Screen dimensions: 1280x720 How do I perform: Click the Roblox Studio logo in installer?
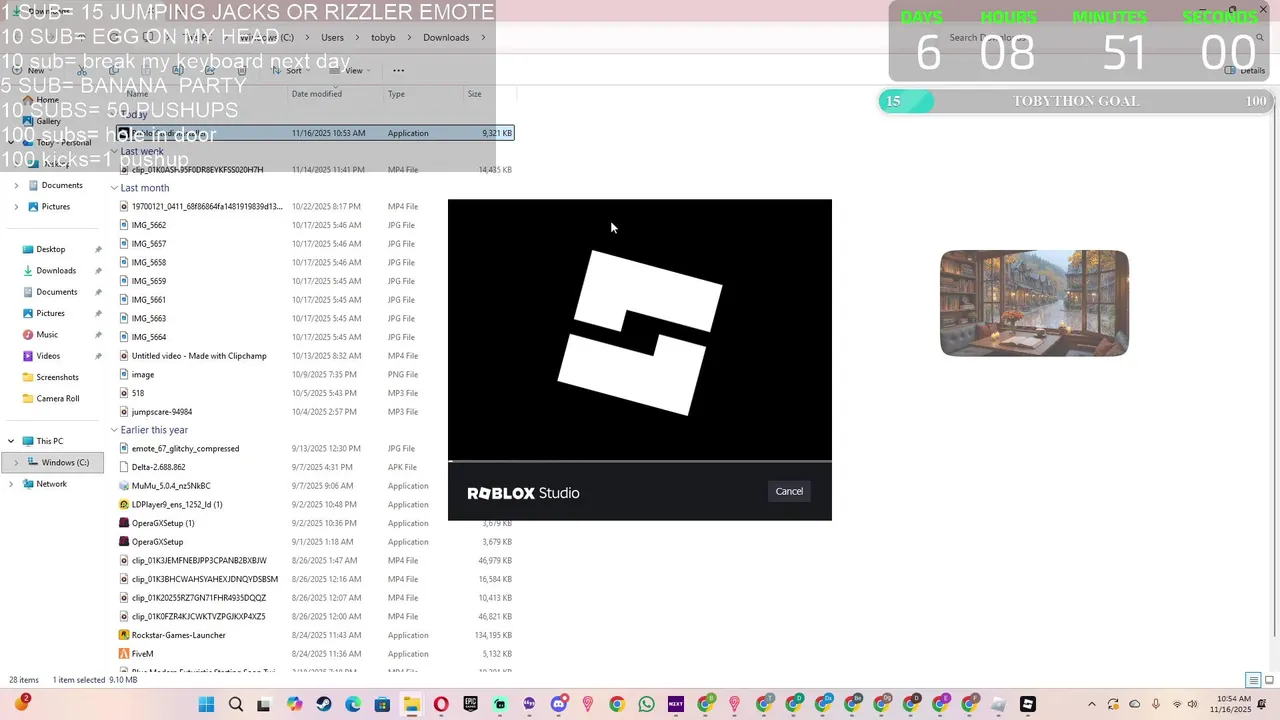click(x=640, y=332)
